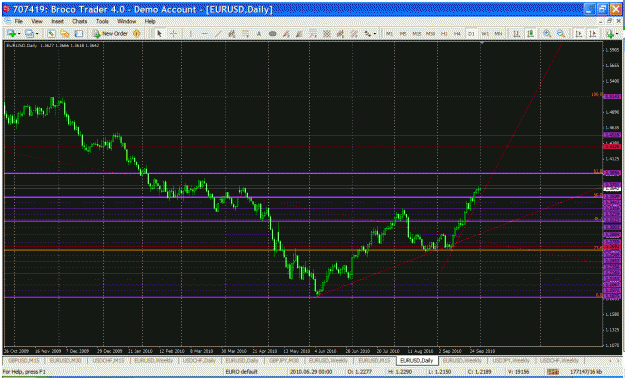
Task: Toggle the Navigator window icon
Action: (65, 34)
